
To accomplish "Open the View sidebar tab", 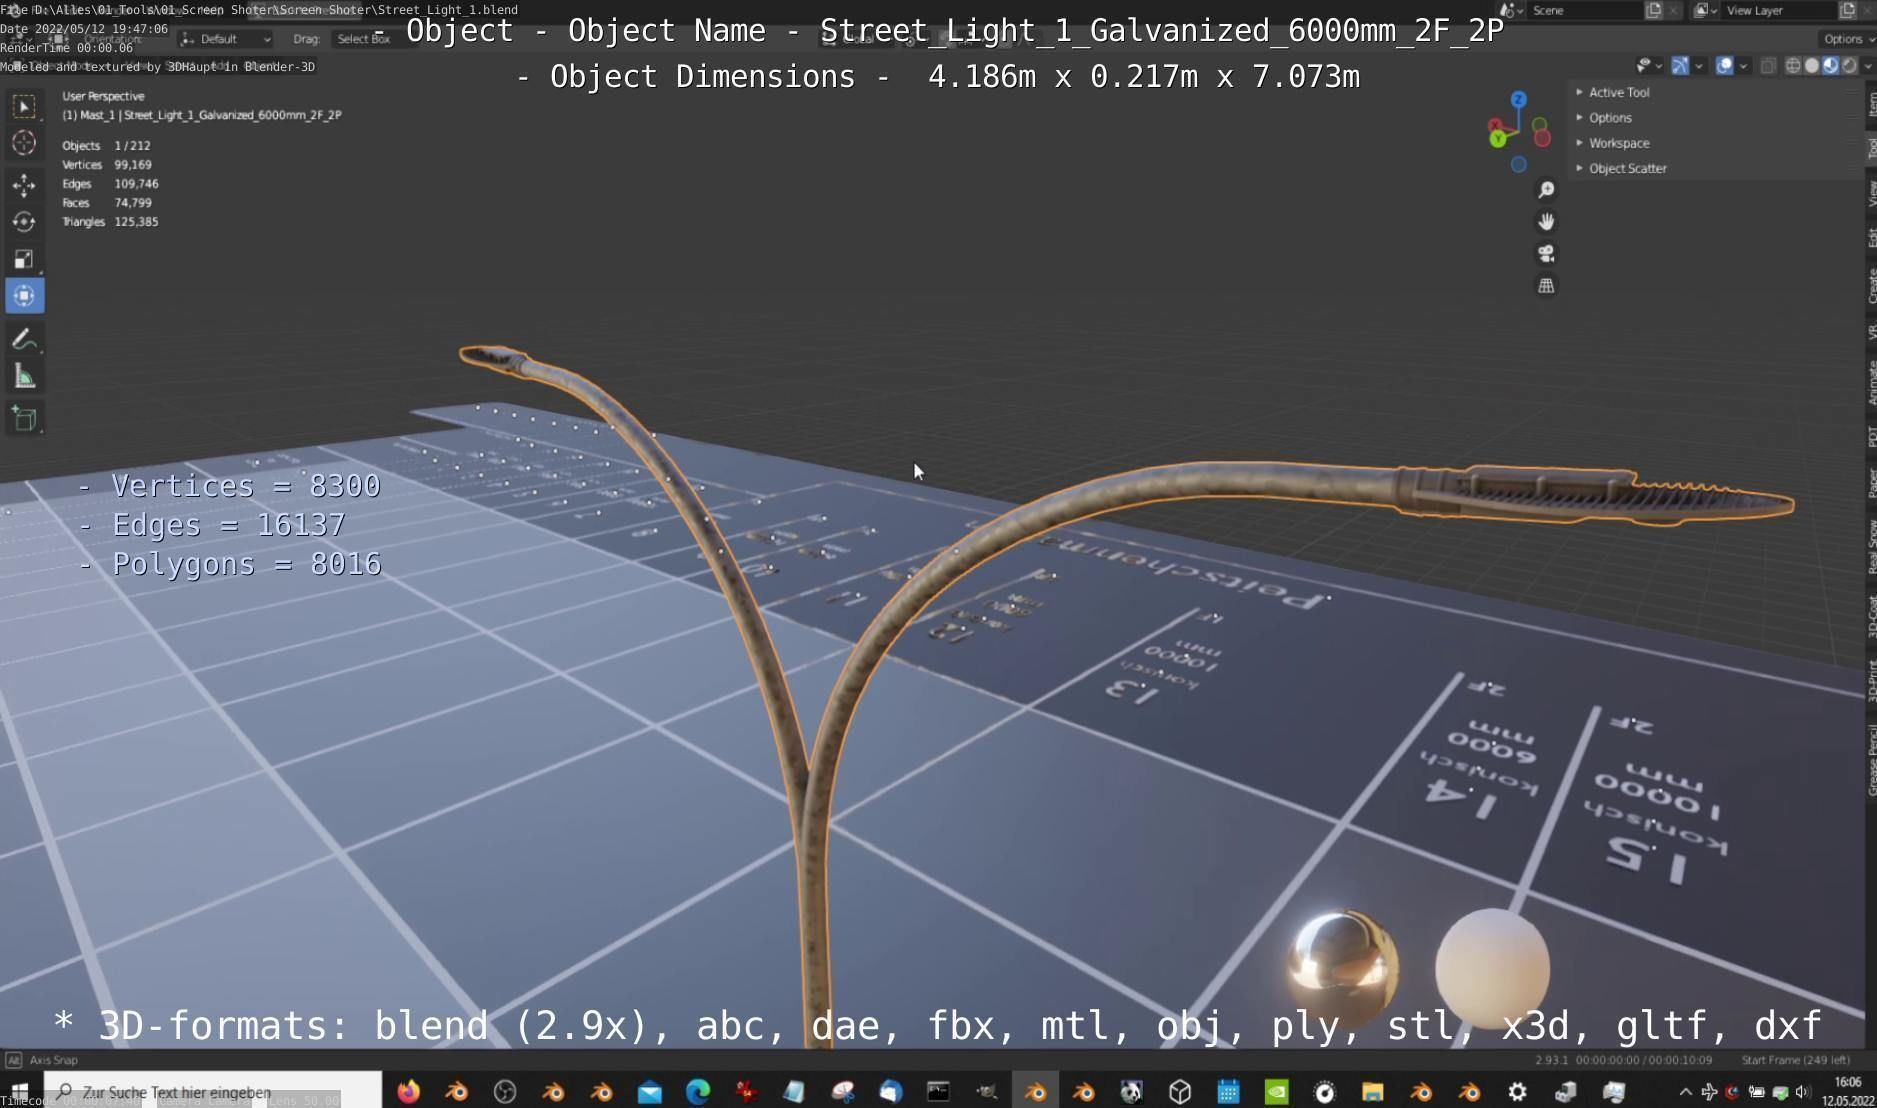I will click(x=1870, y=193).
